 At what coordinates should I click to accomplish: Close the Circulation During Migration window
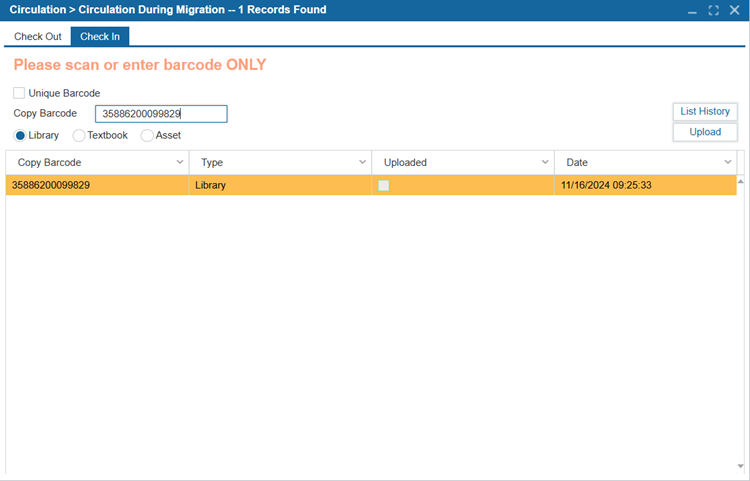pos(735,10)
